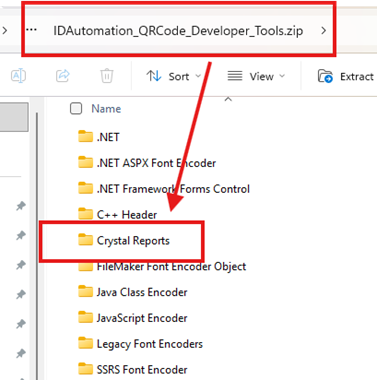Click the Crystal Reports folder icon
Screen dimensions: 377x380
[85, 240]
